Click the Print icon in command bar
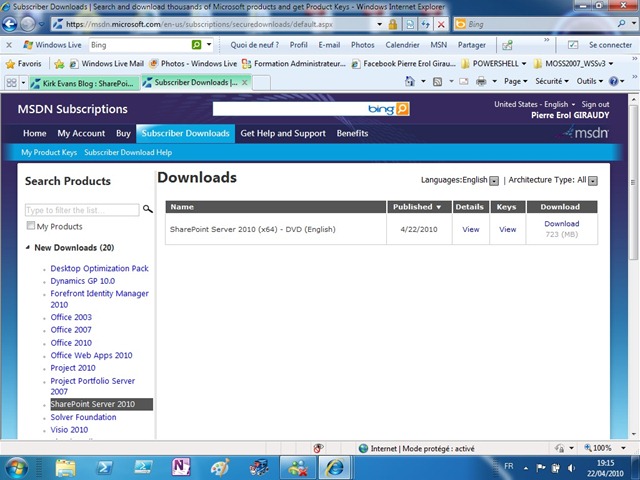Viewport: 640px width, 480px height. pos(481,82)
